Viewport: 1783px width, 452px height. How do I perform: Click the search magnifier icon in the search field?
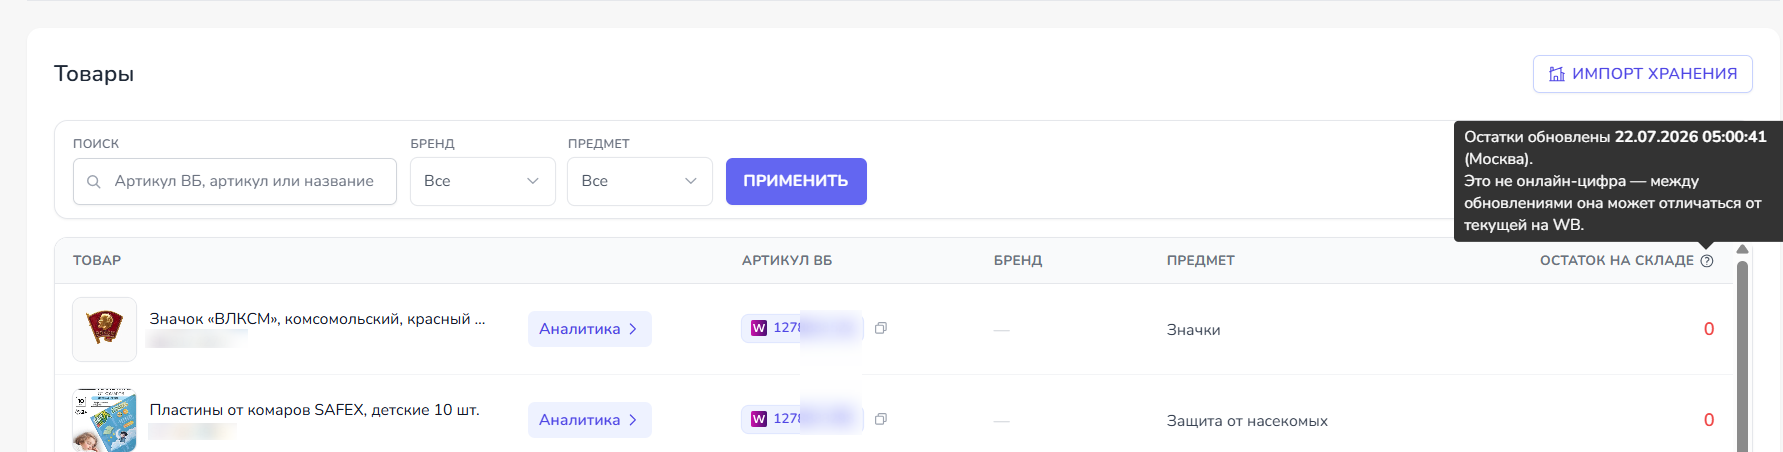94,182
